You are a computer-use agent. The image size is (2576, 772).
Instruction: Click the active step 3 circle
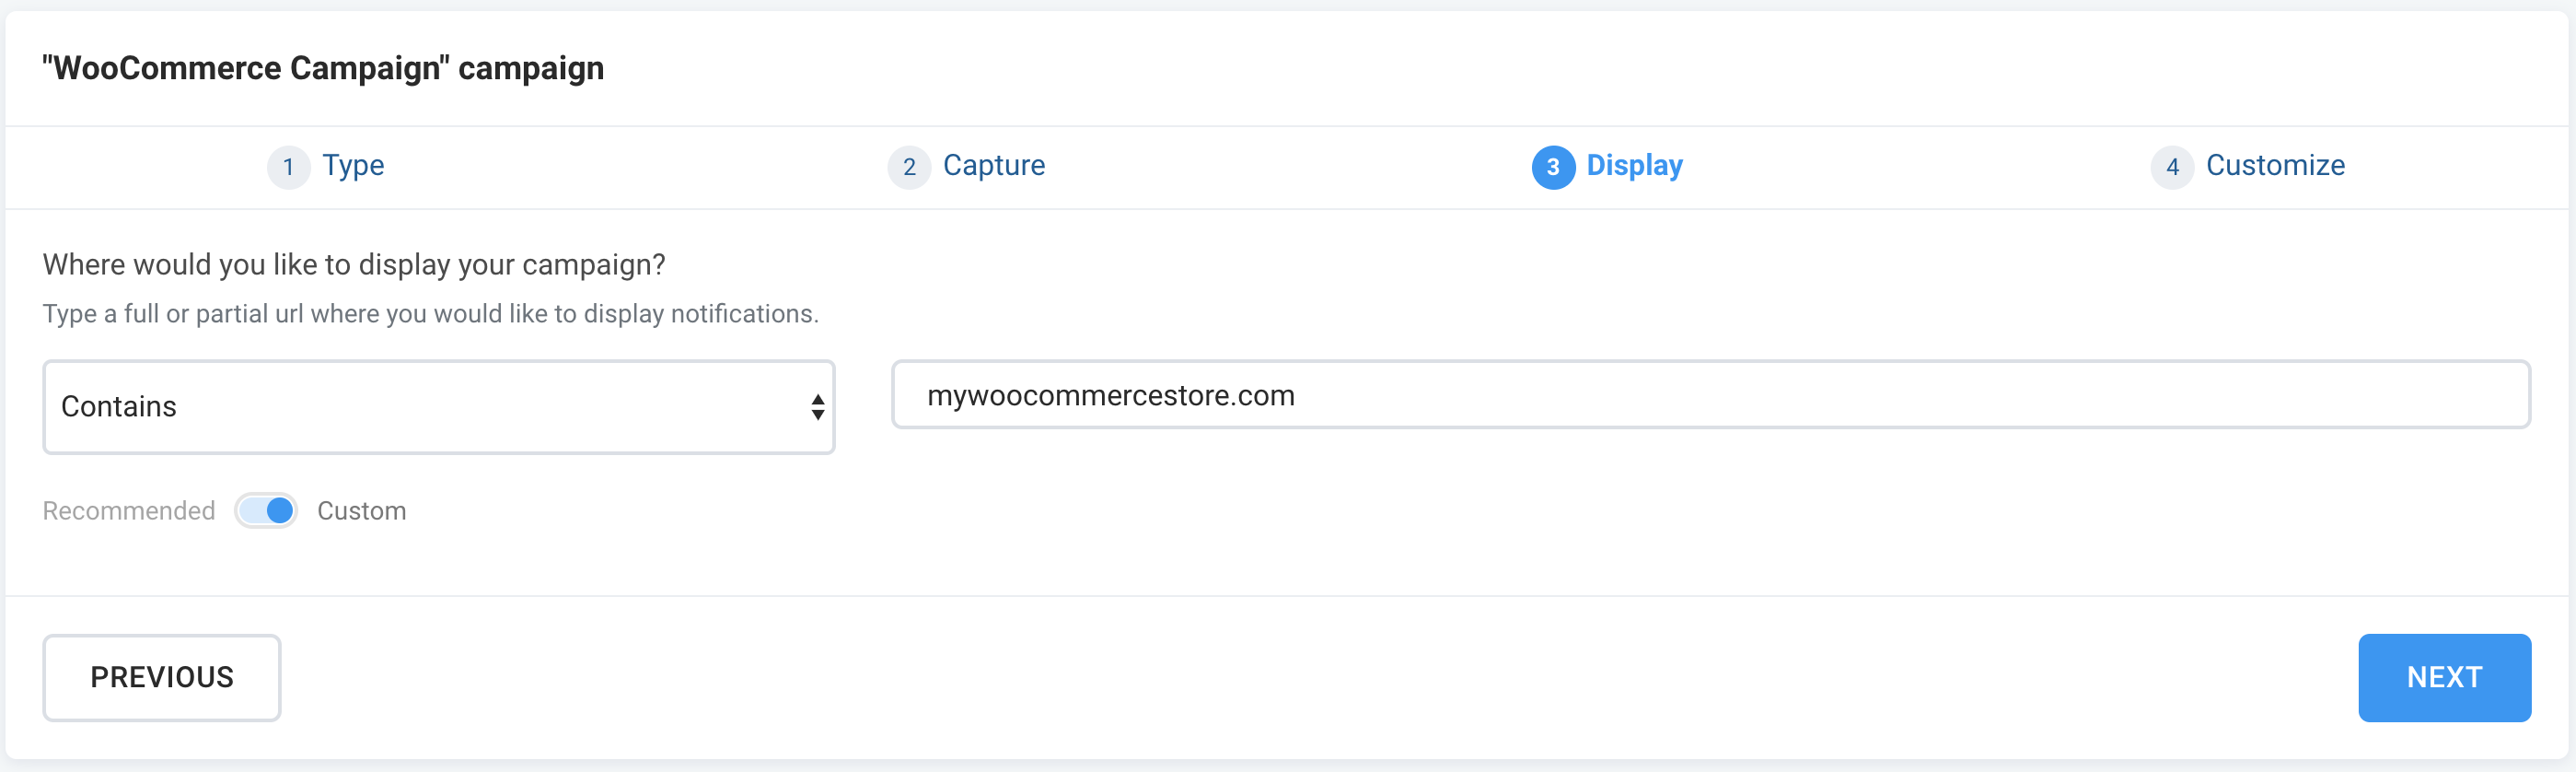click(1553, 167)
